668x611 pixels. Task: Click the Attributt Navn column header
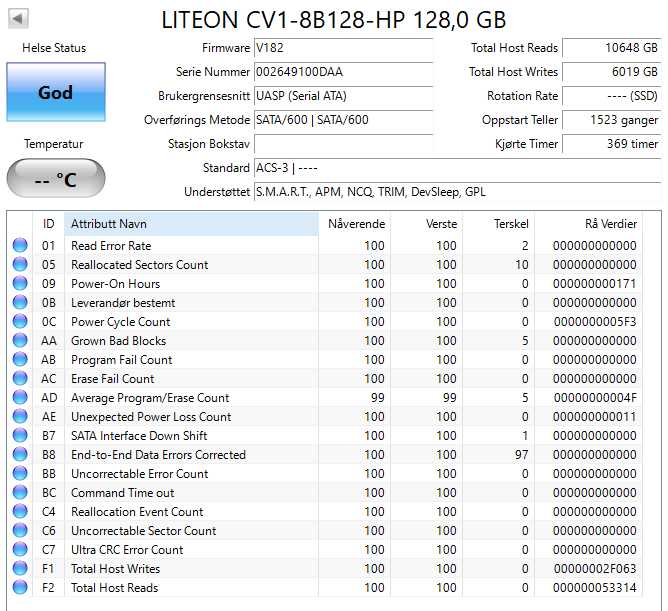coord(191,224)
